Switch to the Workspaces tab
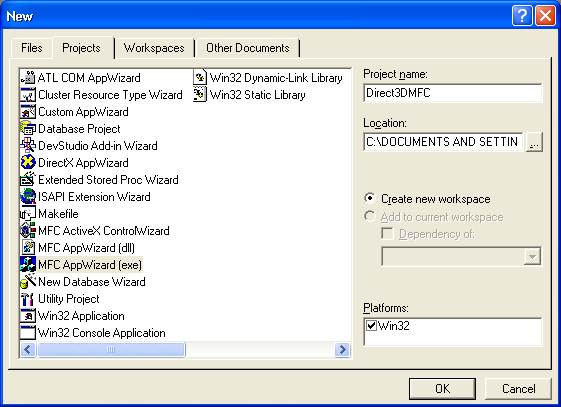561x407 pixels. click(154, 48)
